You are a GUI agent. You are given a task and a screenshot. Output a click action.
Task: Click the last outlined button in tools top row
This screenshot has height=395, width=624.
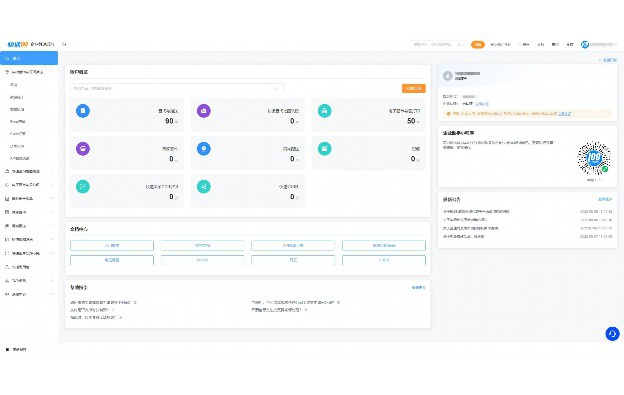point(384,245)
